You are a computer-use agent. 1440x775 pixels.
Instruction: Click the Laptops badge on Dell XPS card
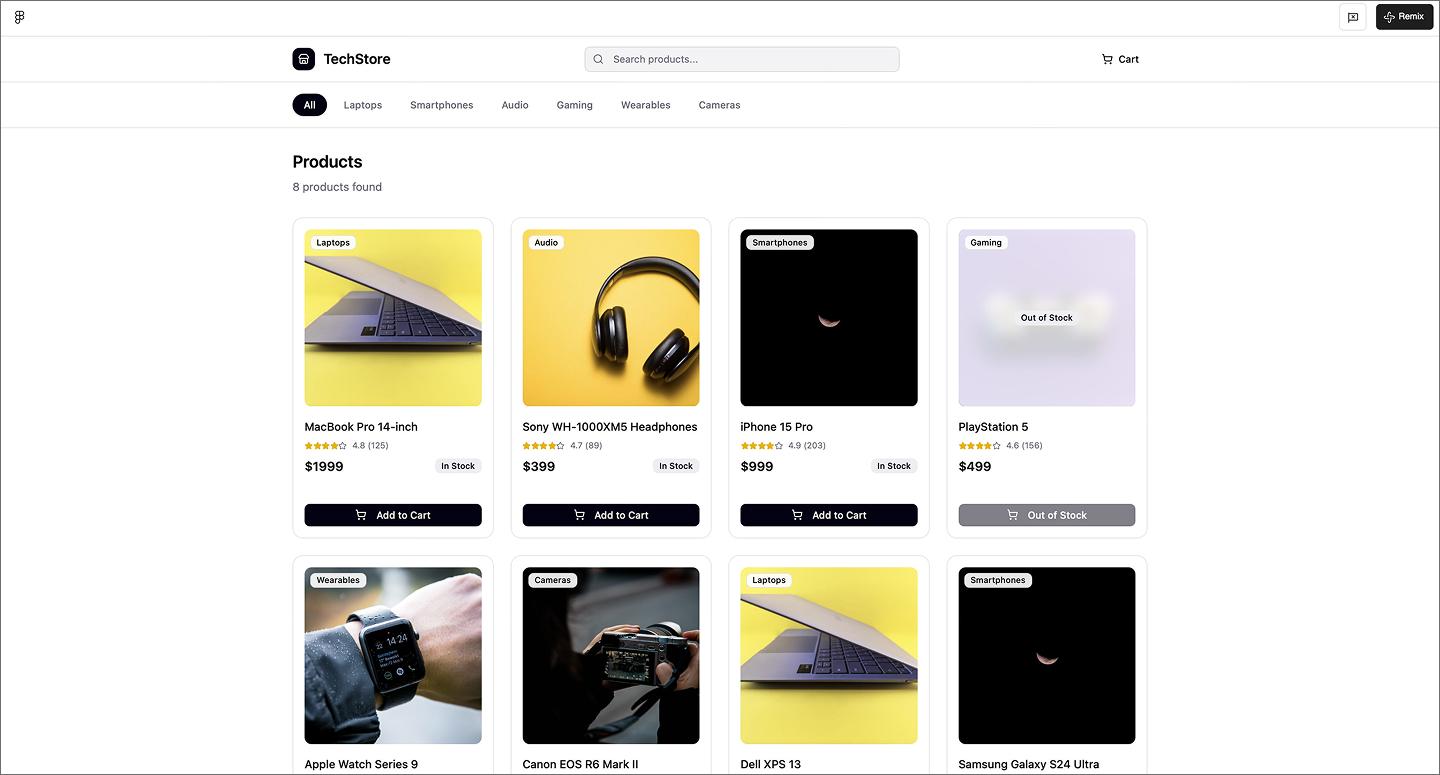[x=769, y=581]
